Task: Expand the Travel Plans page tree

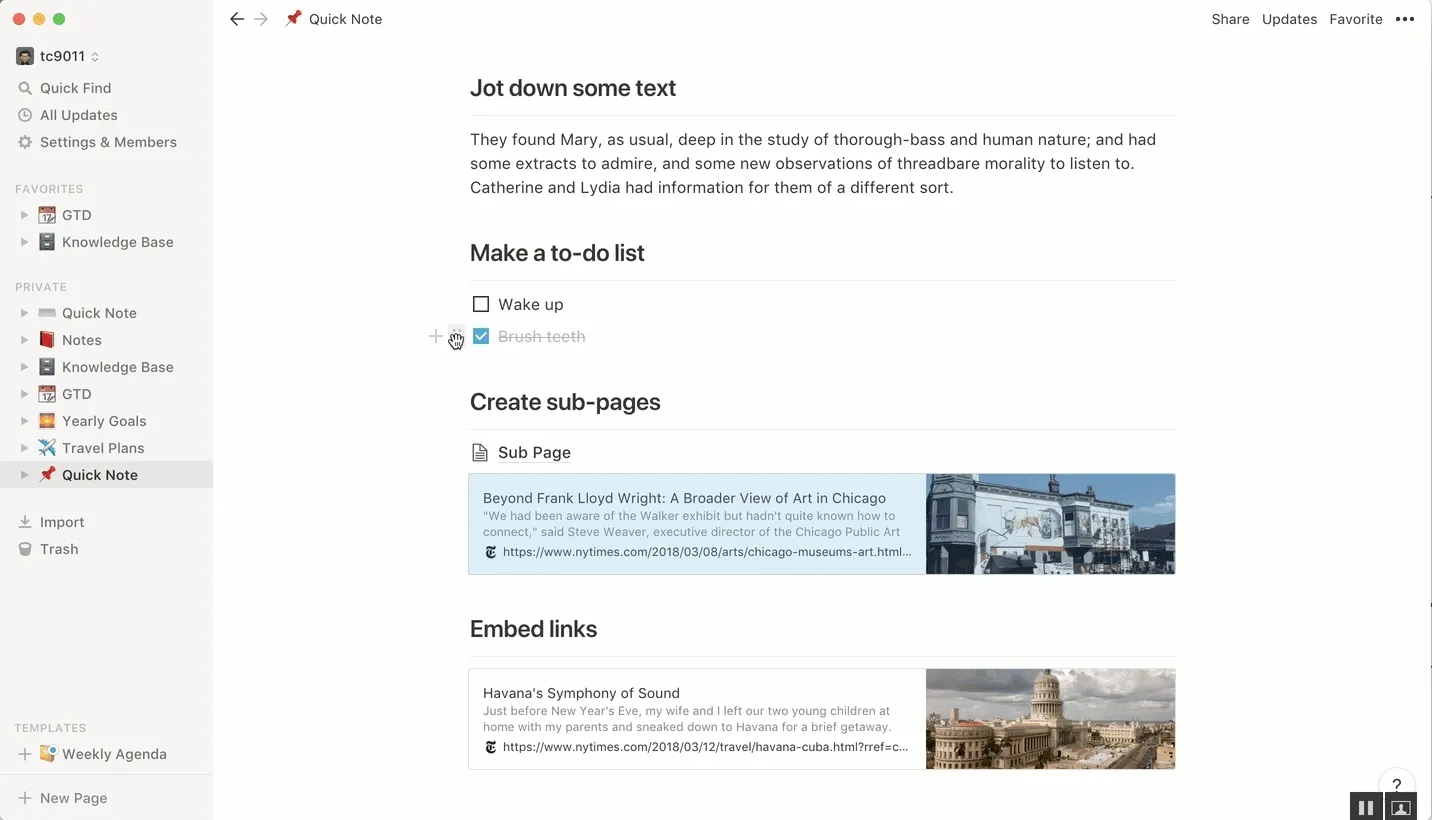Action: (25, 448)
